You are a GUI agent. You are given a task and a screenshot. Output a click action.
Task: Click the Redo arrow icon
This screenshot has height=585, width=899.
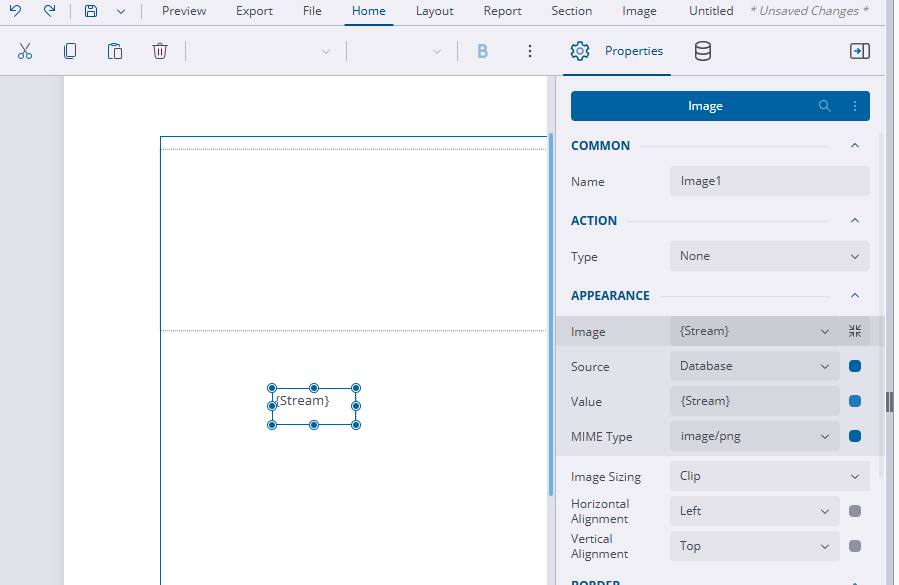click(x=49, y=11)
